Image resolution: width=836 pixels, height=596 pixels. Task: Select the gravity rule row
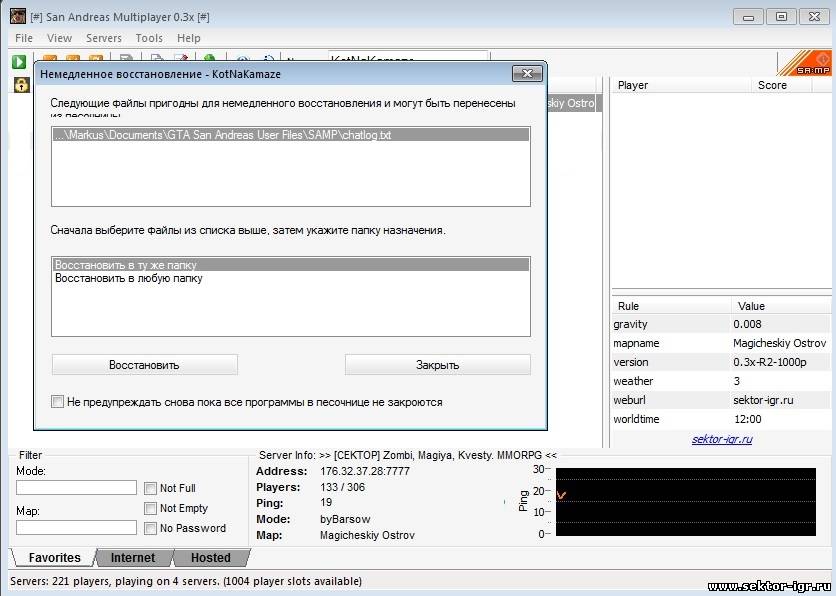[x=722, y=324]
